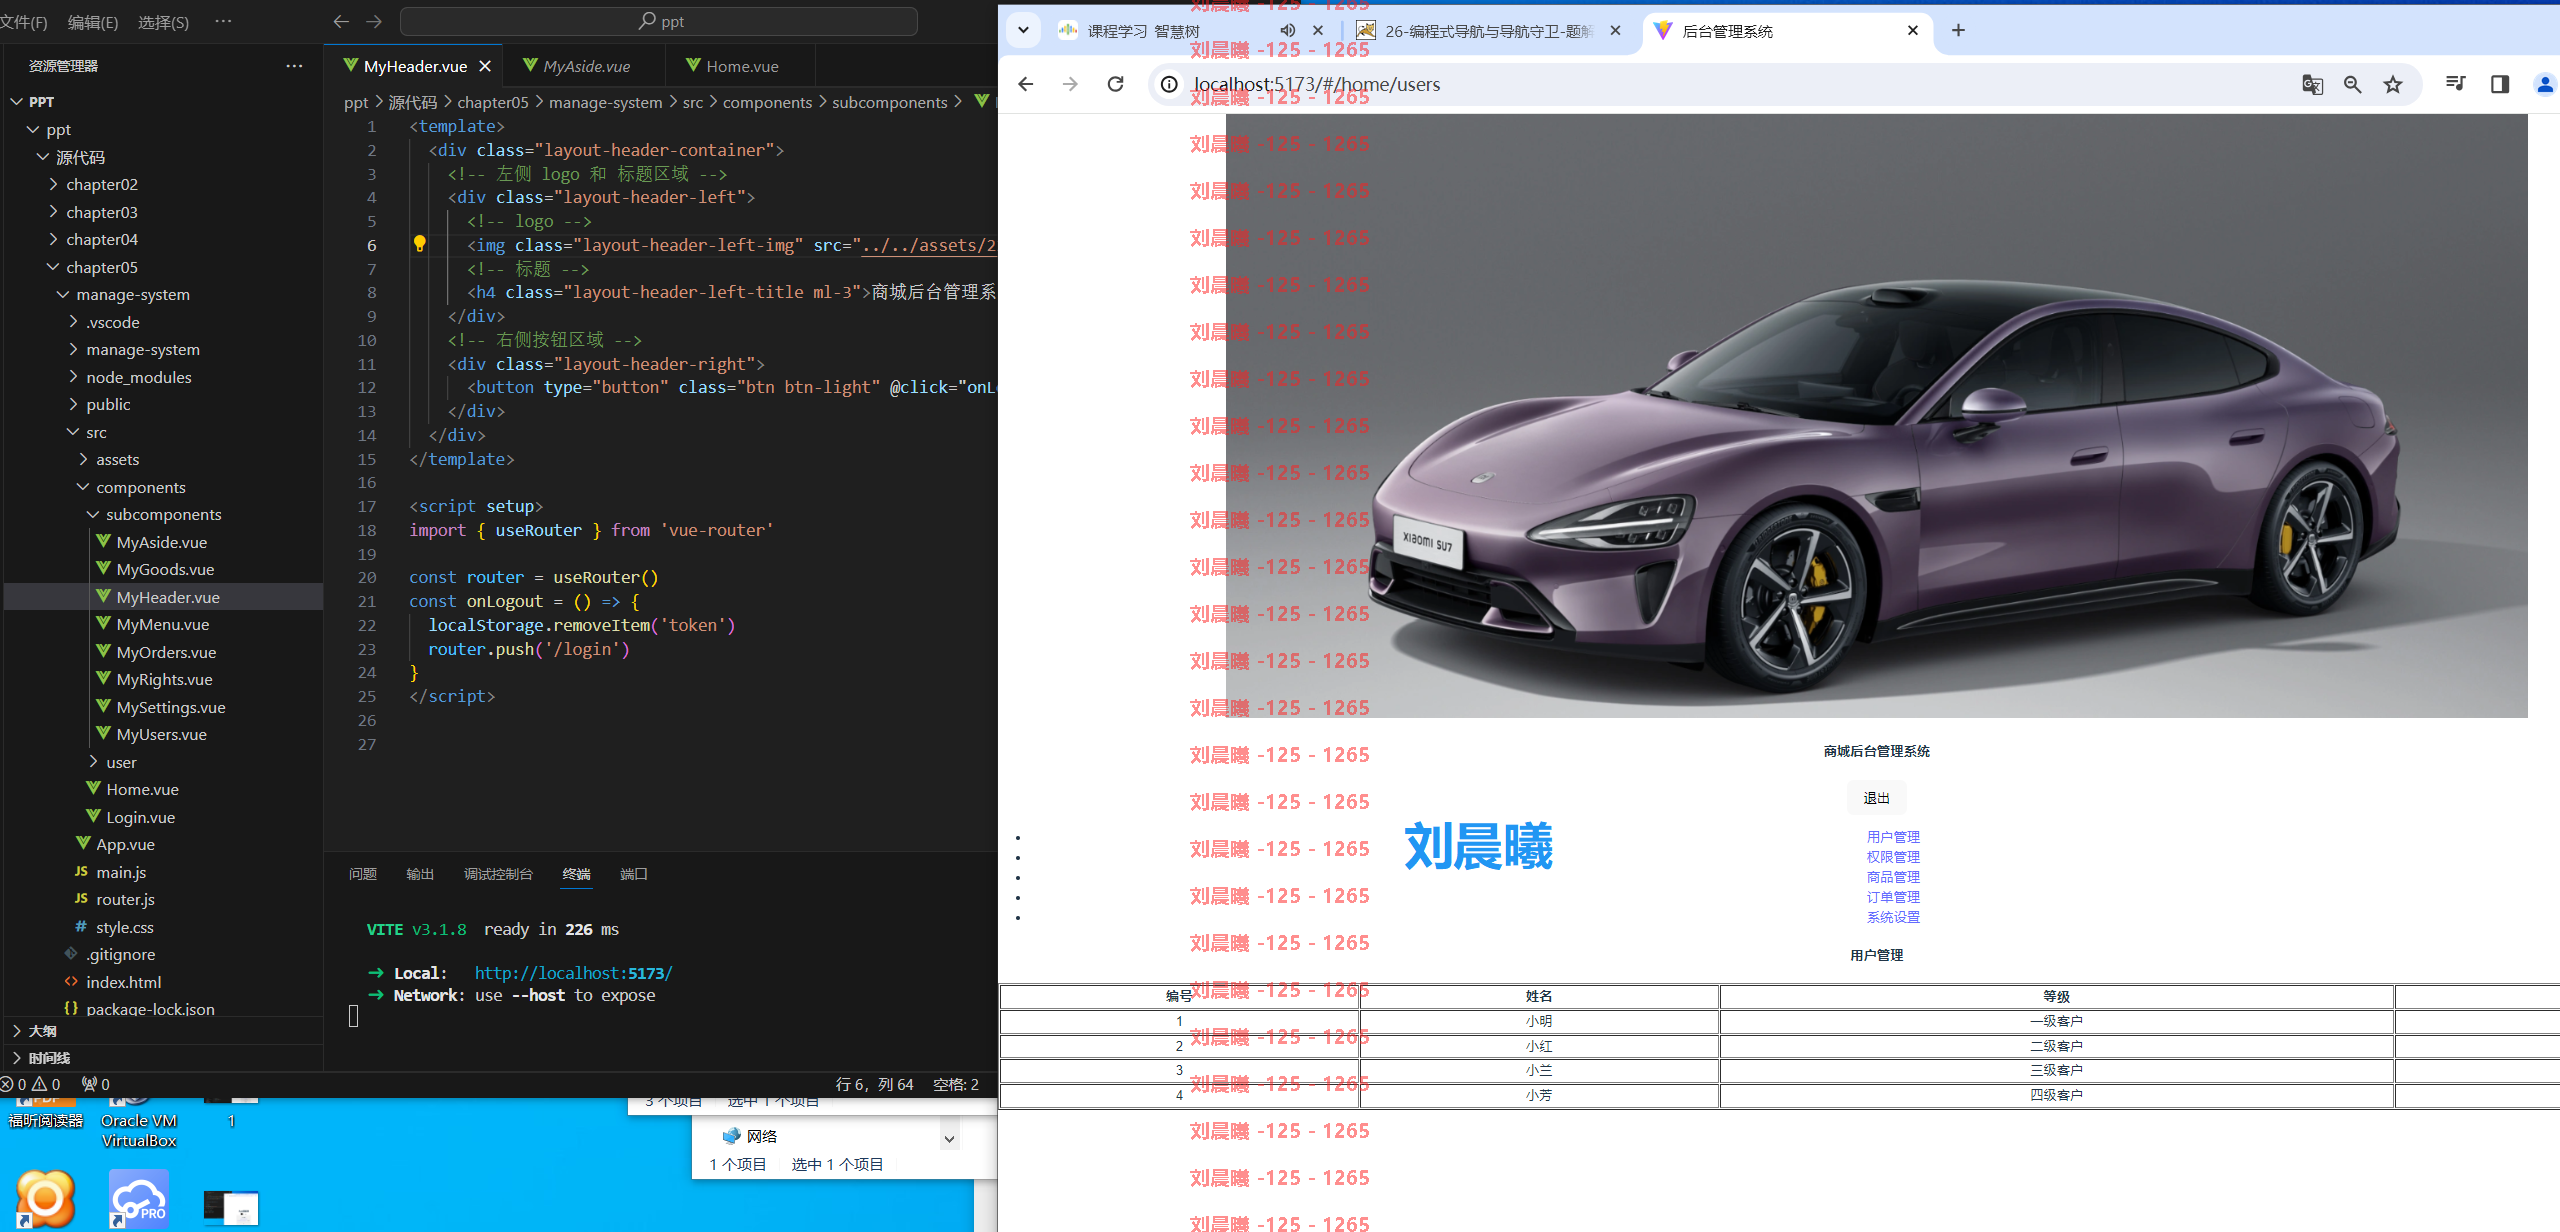View site information icon in address bar
This screenshot has height=1232, width=2560.
point(1168,84)
